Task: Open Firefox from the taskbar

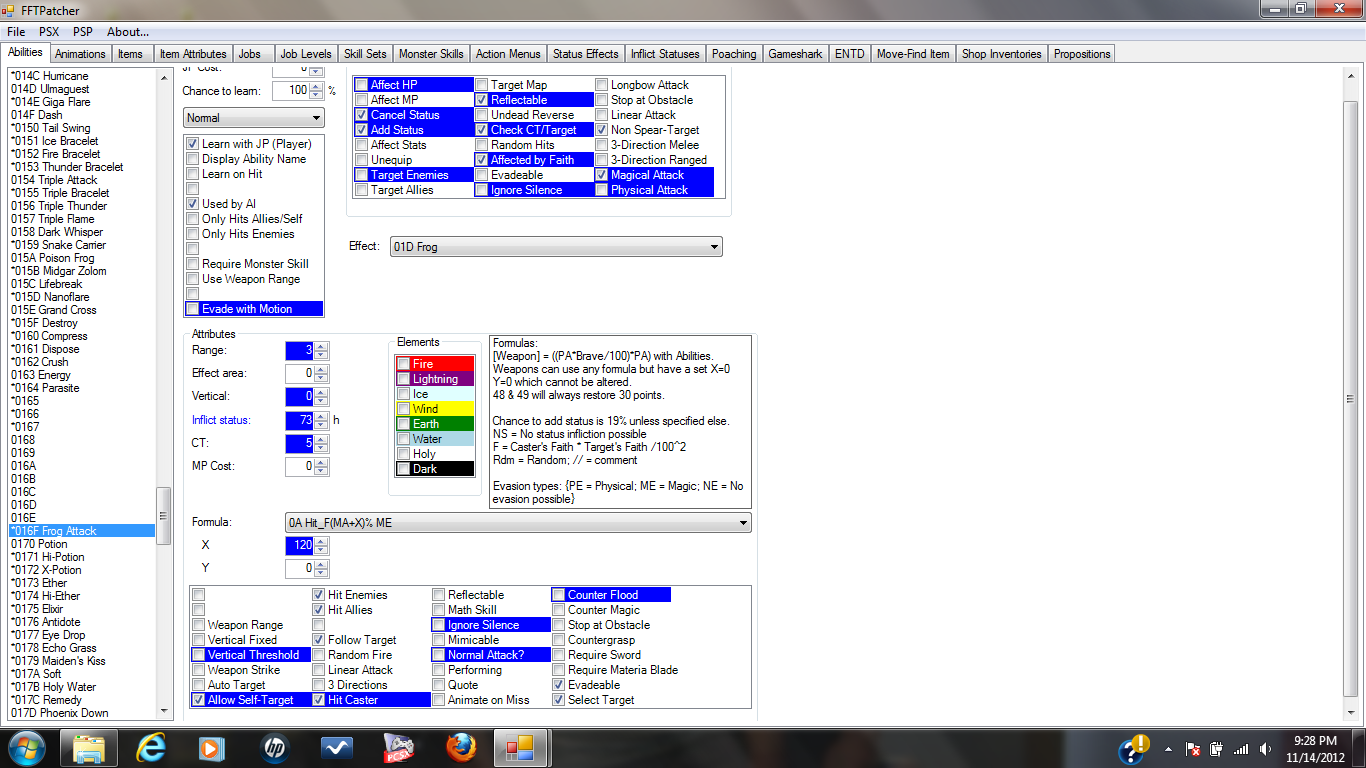Action: (460, 748)
